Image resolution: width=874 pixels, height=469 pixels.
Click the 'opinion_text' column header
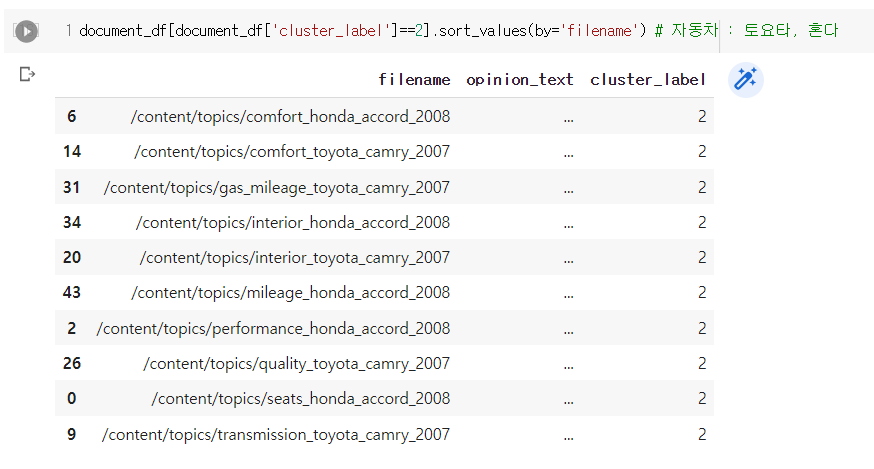tap(519, 80)
